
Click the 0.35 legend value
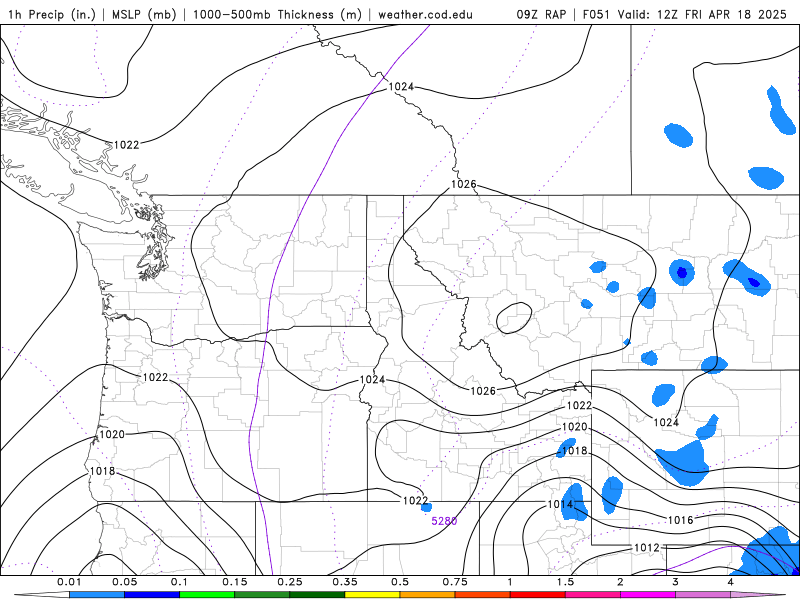[x=345, y=582]
